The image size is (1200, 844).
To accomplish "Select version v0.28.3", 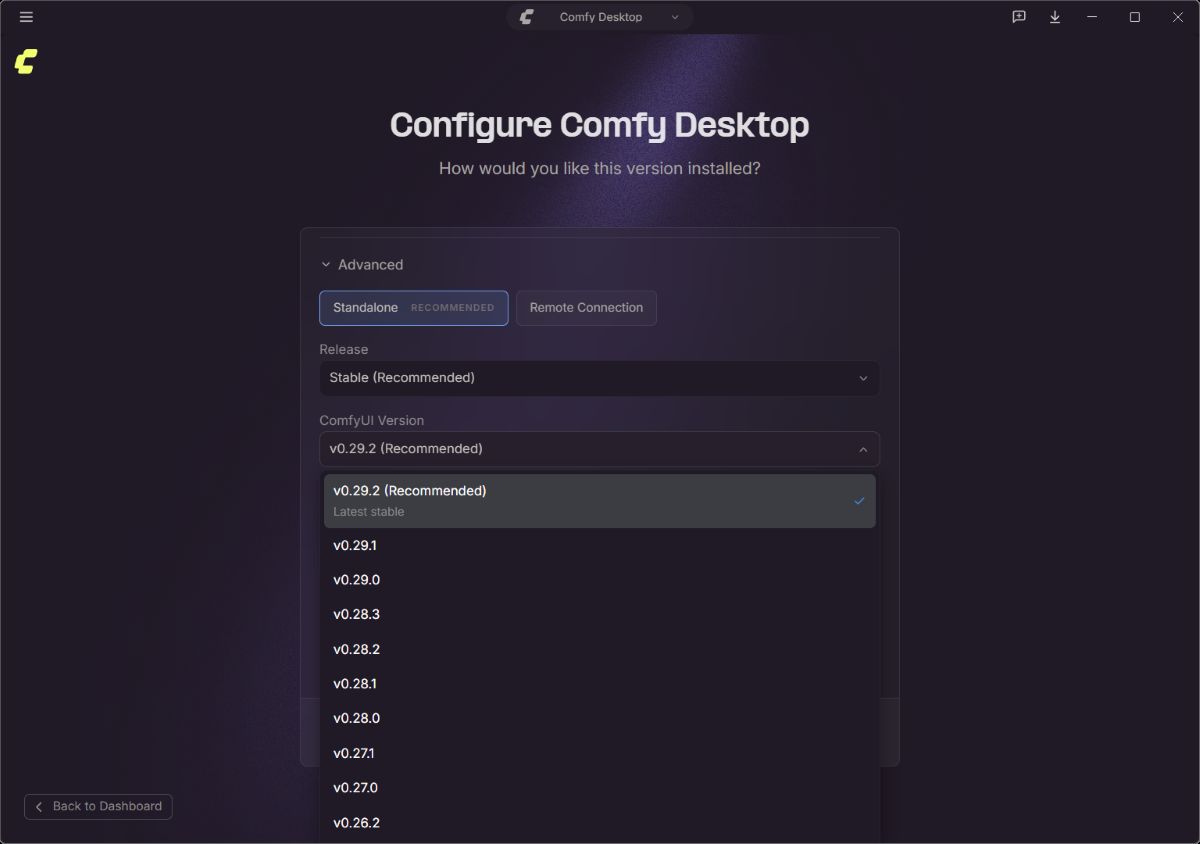I will click(600, 615).
